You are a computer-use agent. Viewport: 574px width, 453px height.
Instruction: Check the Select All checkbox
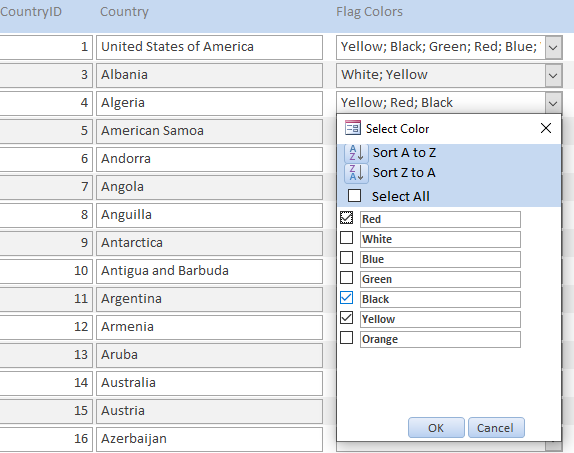(x=354, y=196)
